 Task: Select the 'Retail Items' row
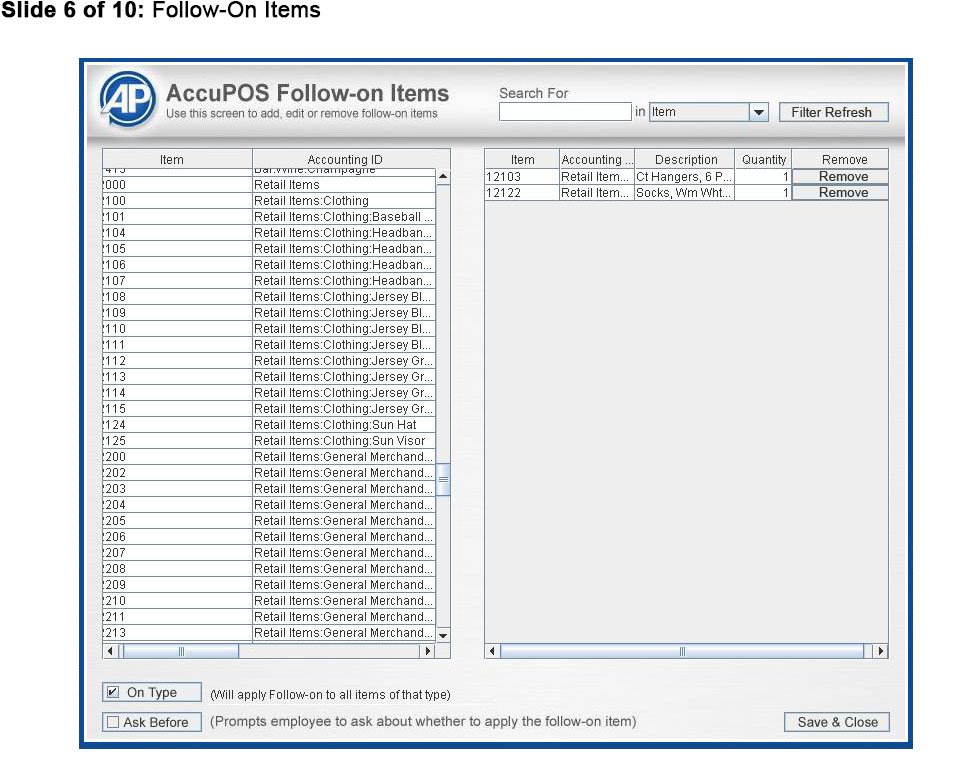pyautogui.click(x=269, y=185)
